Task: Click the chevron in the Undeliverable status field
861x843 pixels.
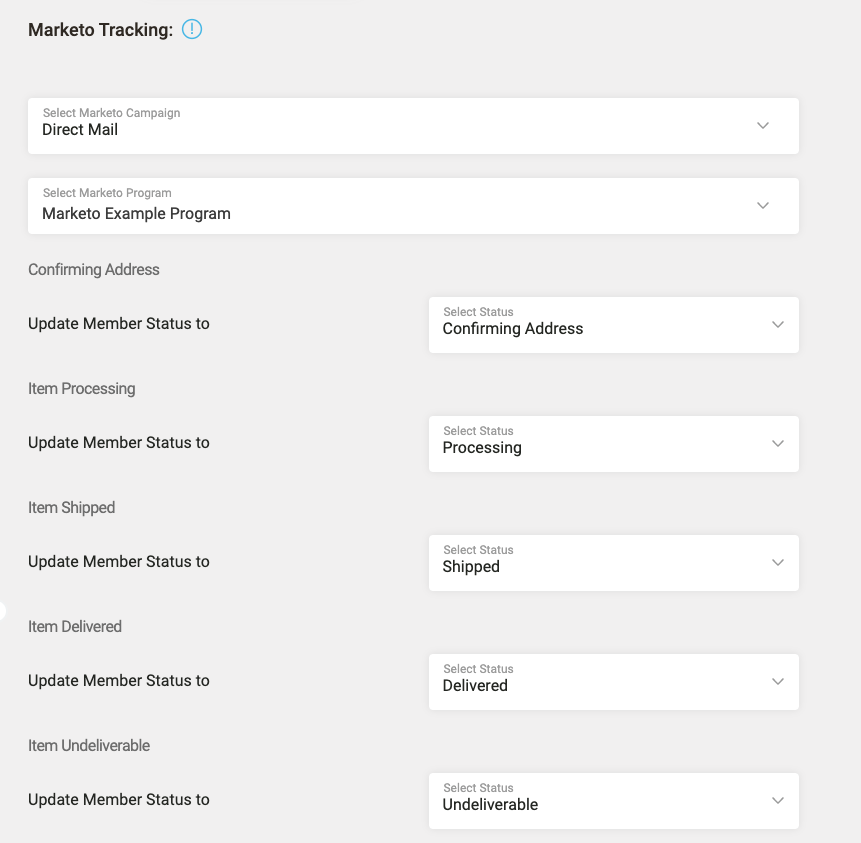Action: point(778,801)
